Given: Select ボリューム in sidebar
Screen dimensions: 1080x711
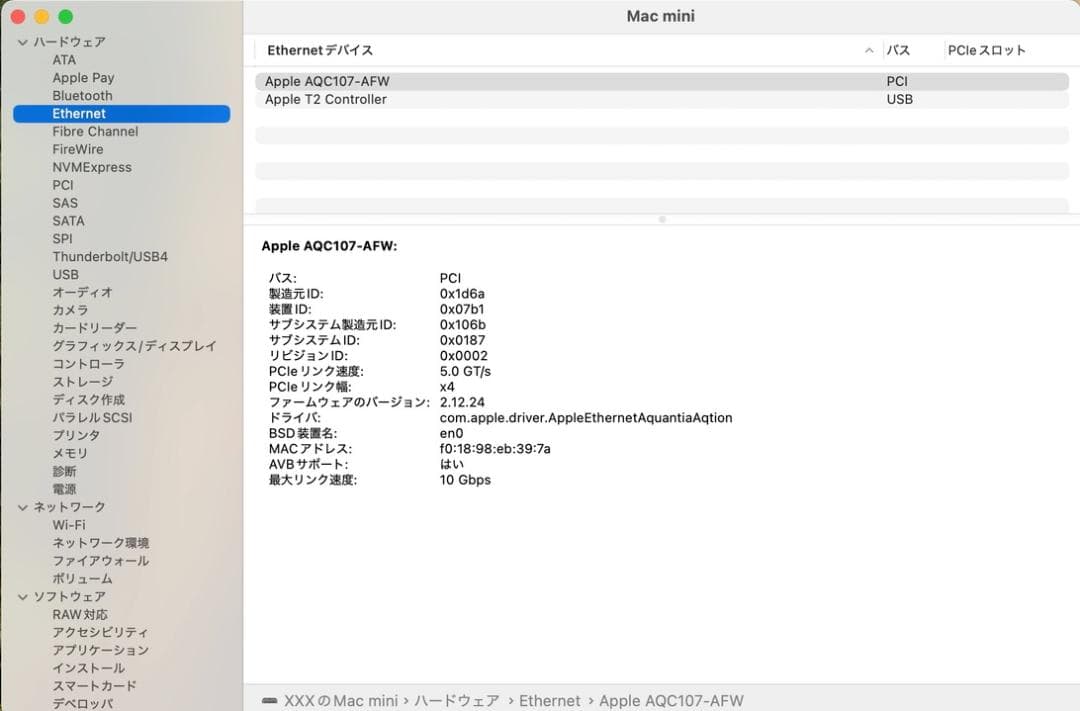Looking at the screenshot, I should tap(82, 579).
